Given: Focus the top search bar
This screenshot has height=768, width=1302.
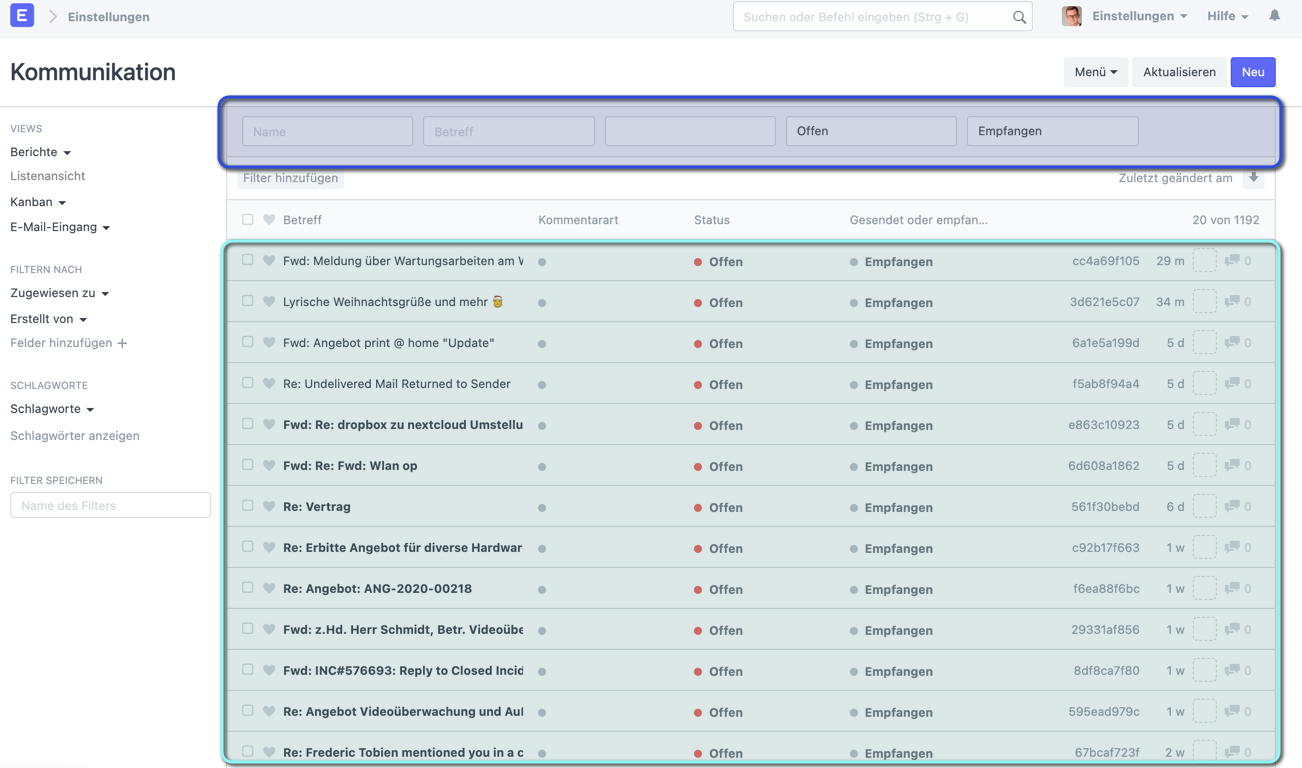Looking at the screenshot, I should point(882,17).
